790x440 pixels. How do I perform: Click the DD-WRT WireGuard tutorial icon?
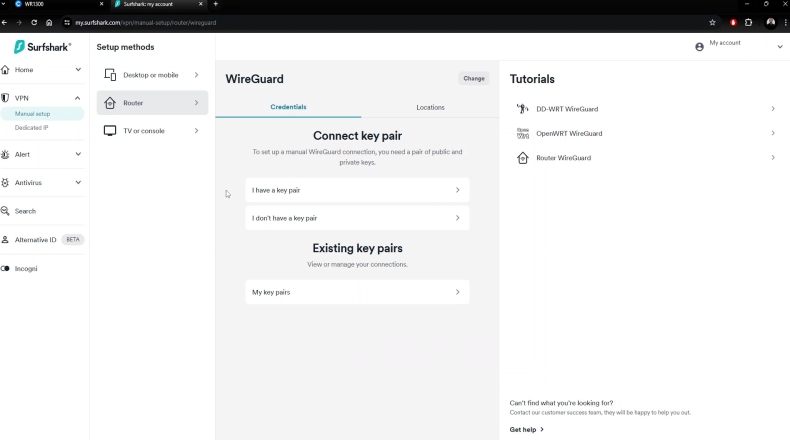coord(522,109)
